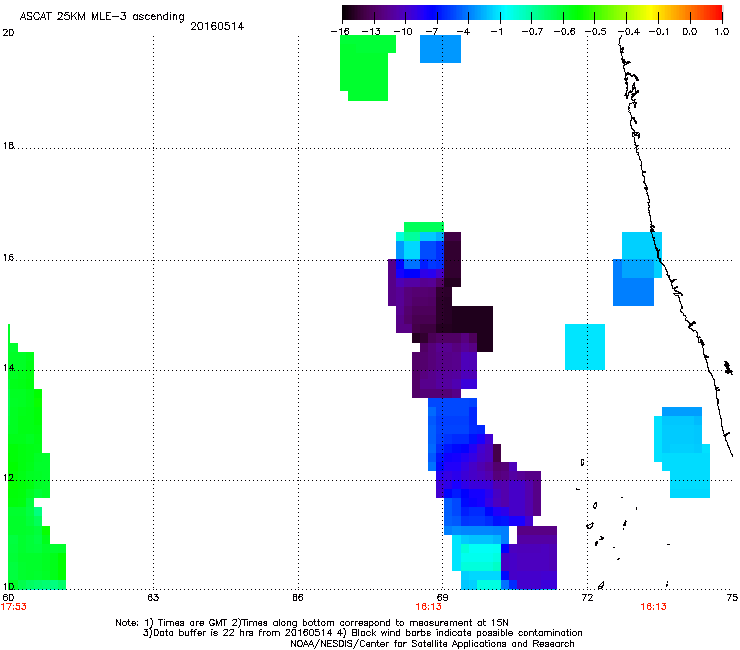This screenshot has height=650, width=740.
Task: Click the -13 colorbar label
Action: (x=371, y=32)
